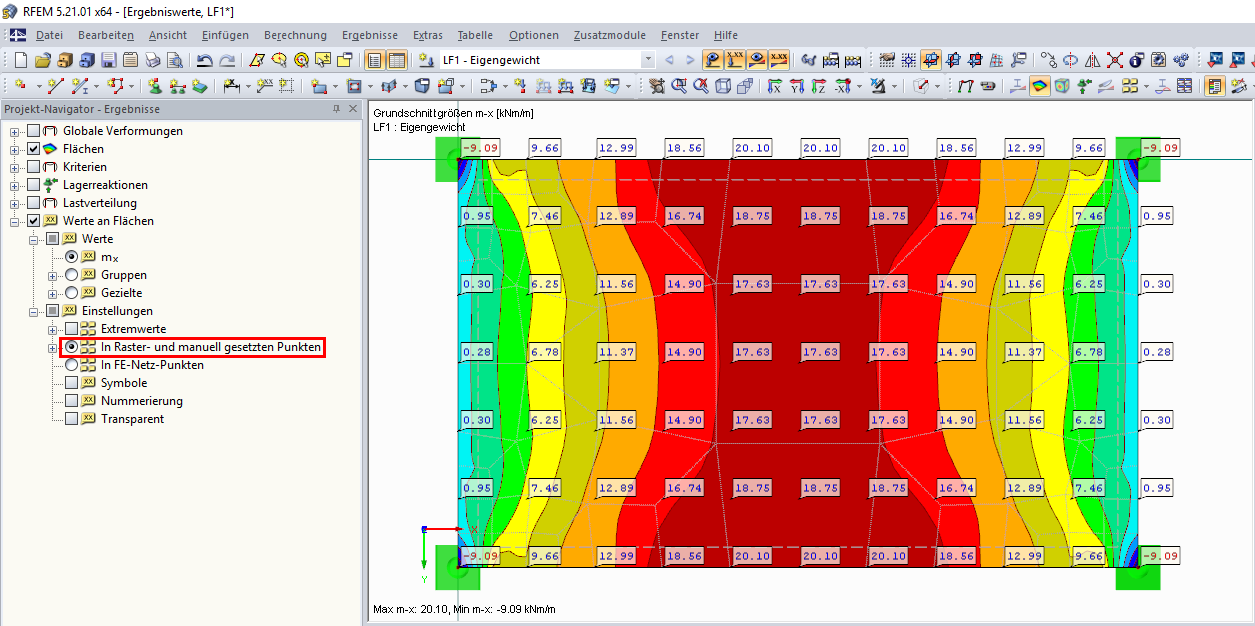Click view in X direction icon
The image size is (1255, 626).
coord(773,86)
